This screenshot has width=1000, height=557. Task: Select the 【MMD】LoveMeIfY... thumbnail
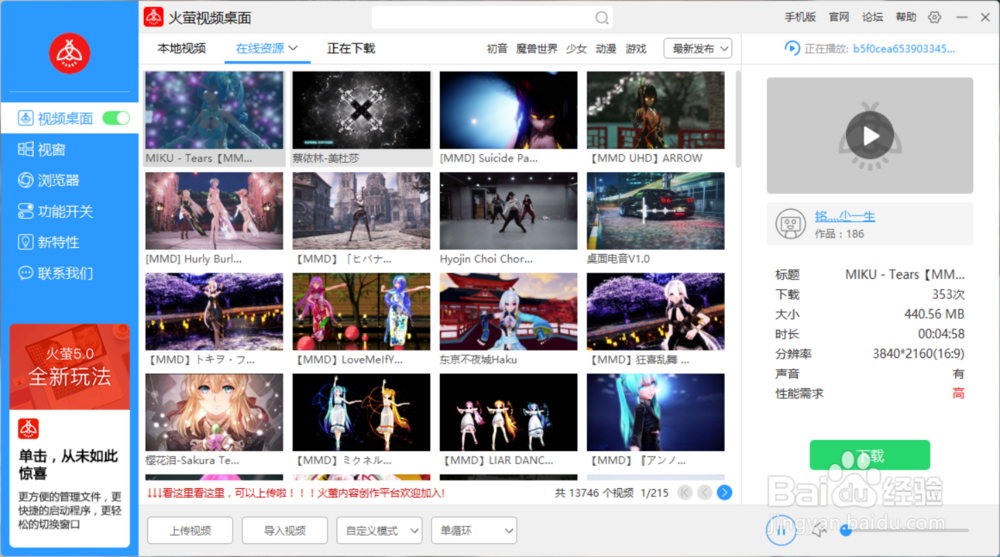tap(362, 311)
